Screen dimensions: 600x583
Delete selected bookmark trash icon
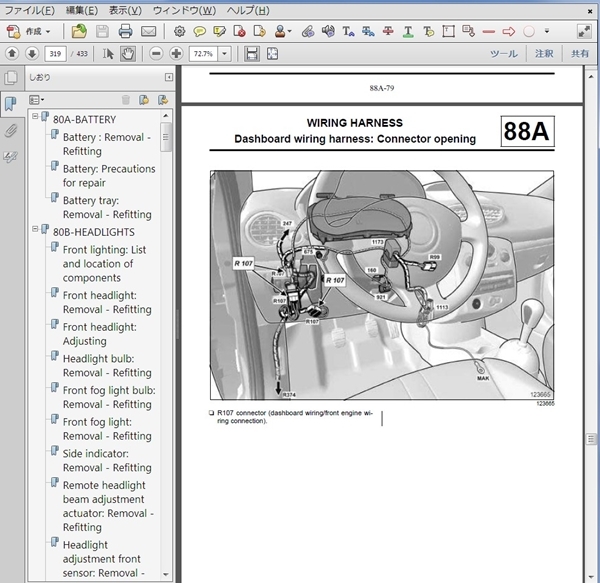point(126,100)
